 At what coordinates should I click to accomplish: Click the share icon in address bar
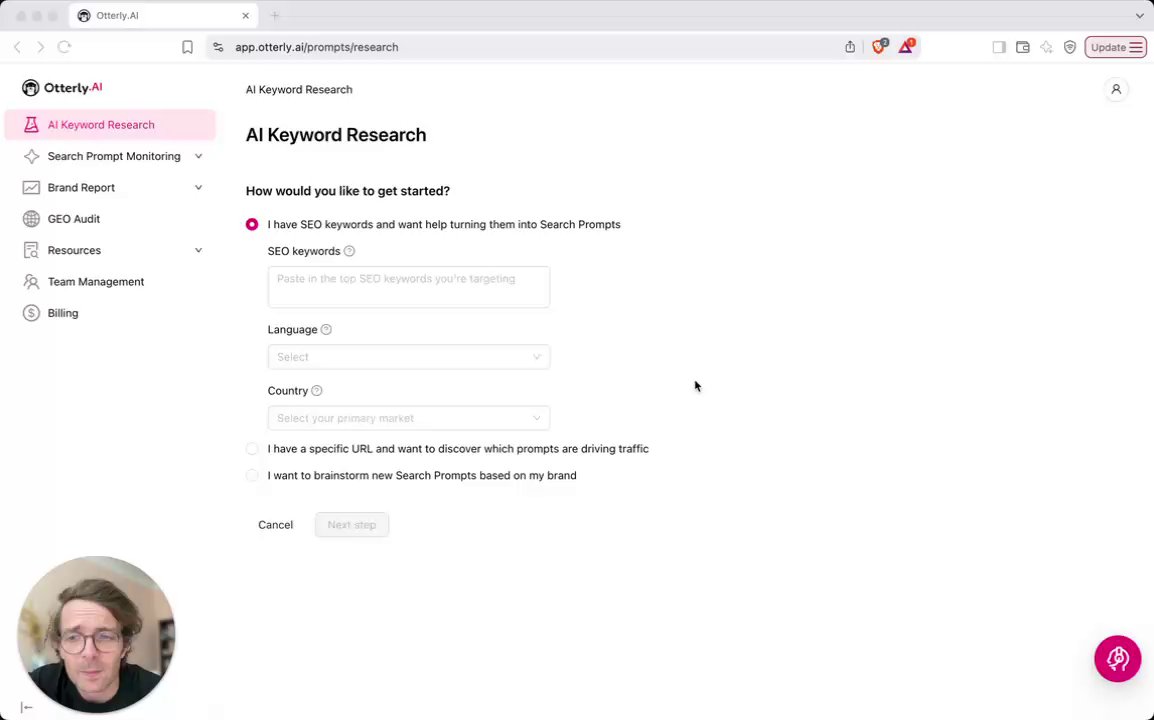pos(850,47)
